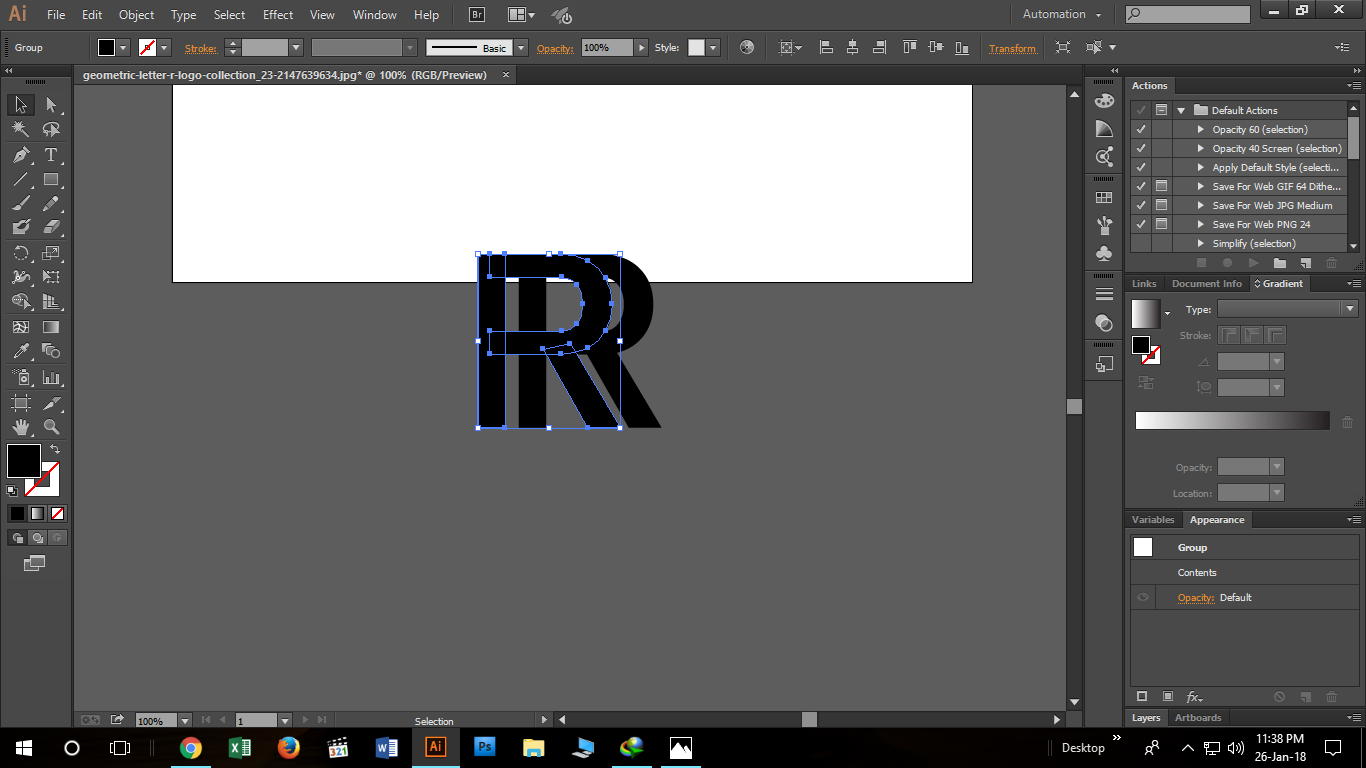Open the Swatches panel icon in dock
1366x768 pixels.
tap(1104, 198)
